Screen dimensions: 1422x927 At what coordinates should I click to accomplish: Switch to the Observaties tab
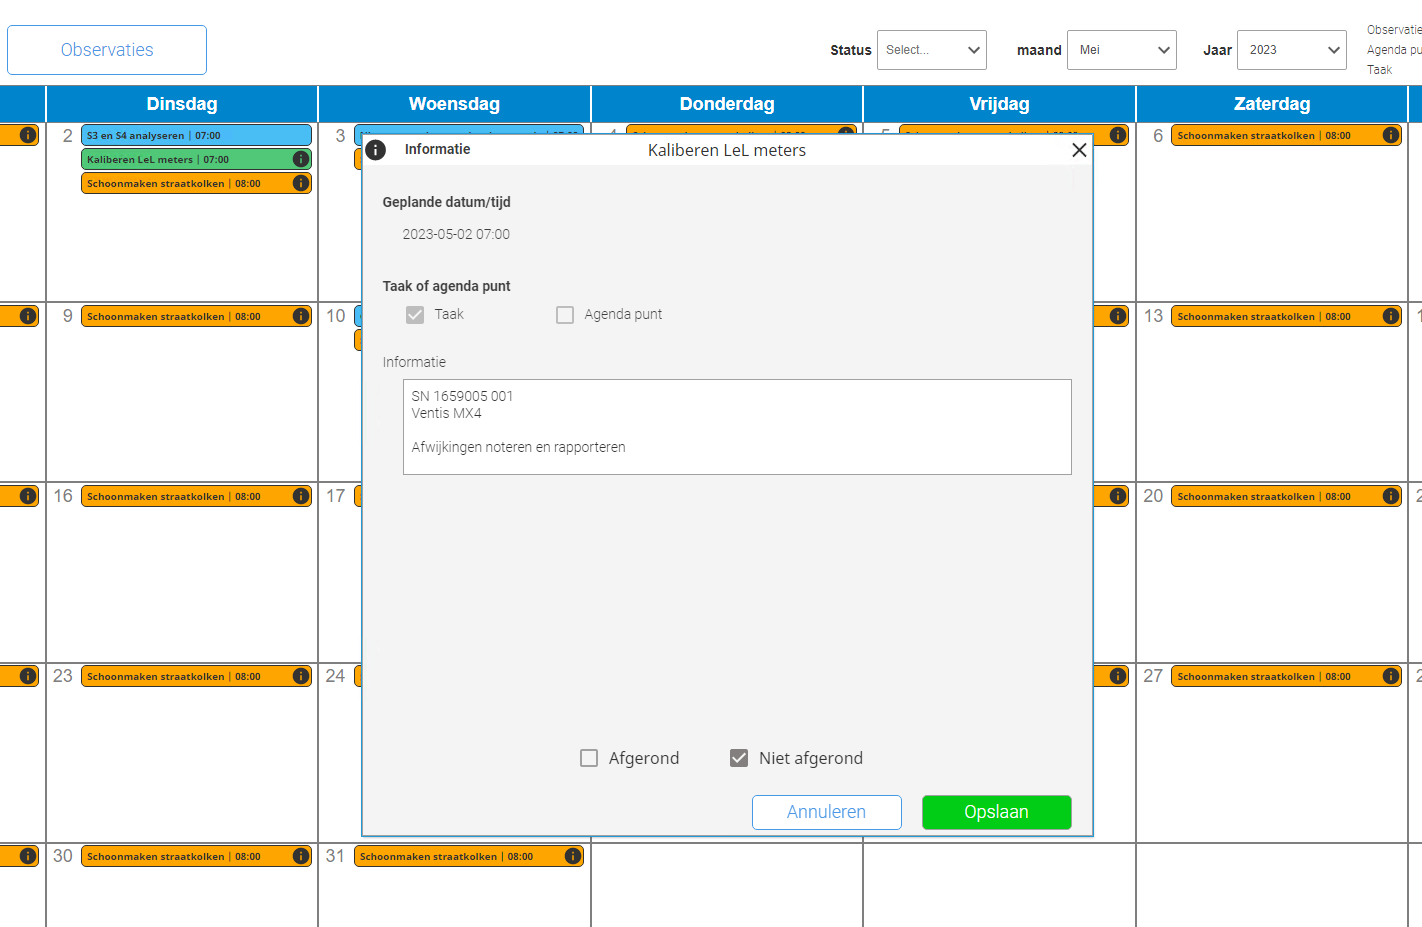(107, 50)
